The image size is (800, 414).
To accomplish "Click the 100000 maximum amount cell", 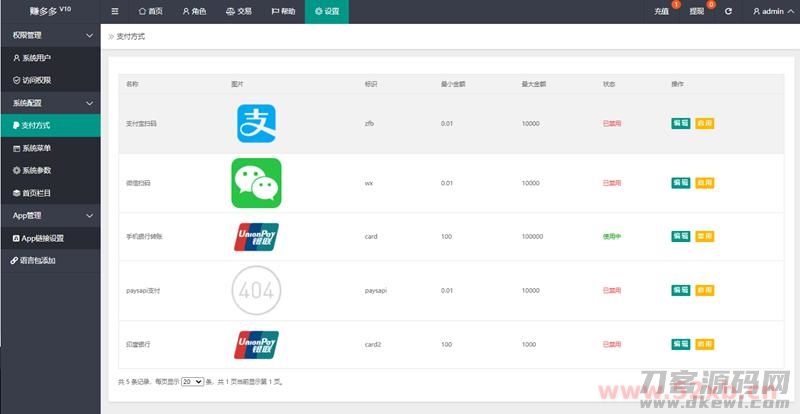I will pyautogui.click(x=532, y=236).
